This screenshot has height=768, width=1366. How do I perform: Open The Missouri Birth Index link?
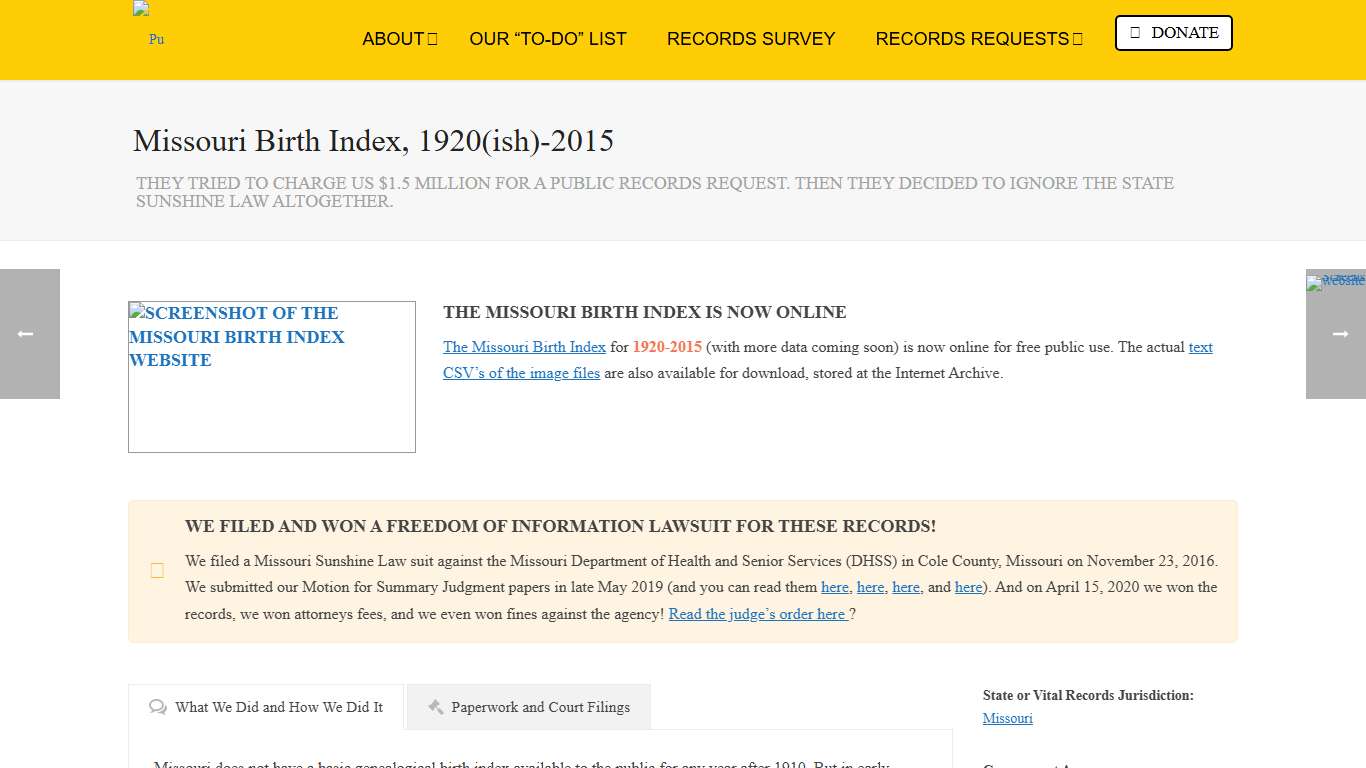click(x=524, y=347)
